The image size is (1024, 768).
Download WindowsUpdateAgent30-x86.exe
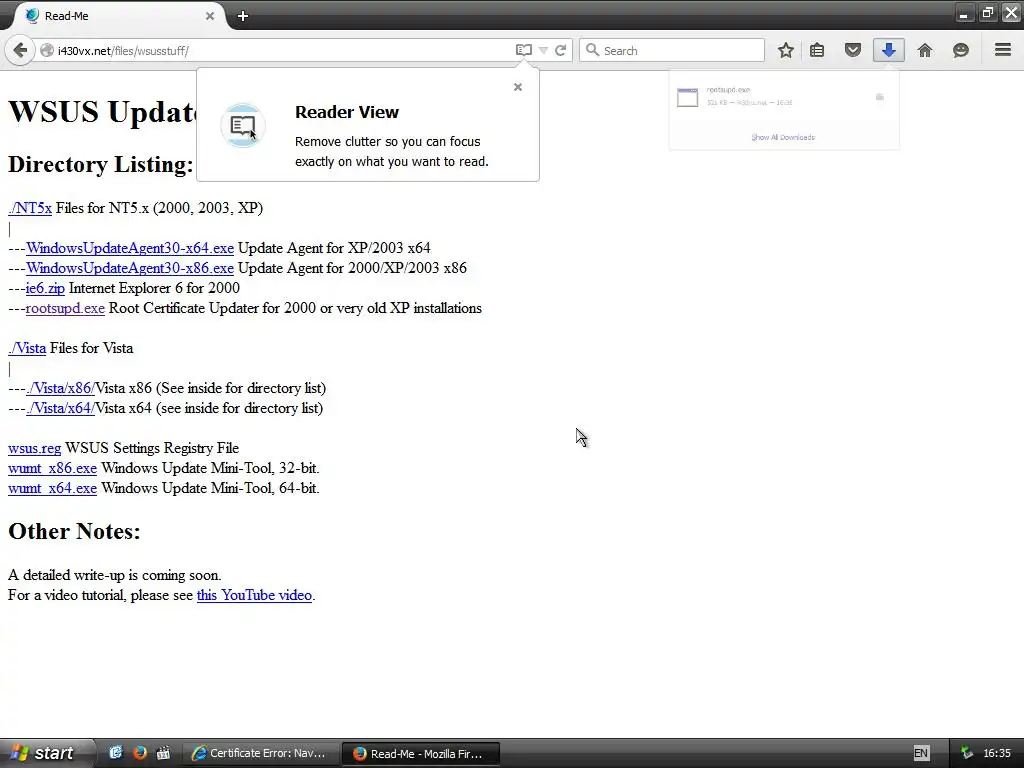coord(130,268)
